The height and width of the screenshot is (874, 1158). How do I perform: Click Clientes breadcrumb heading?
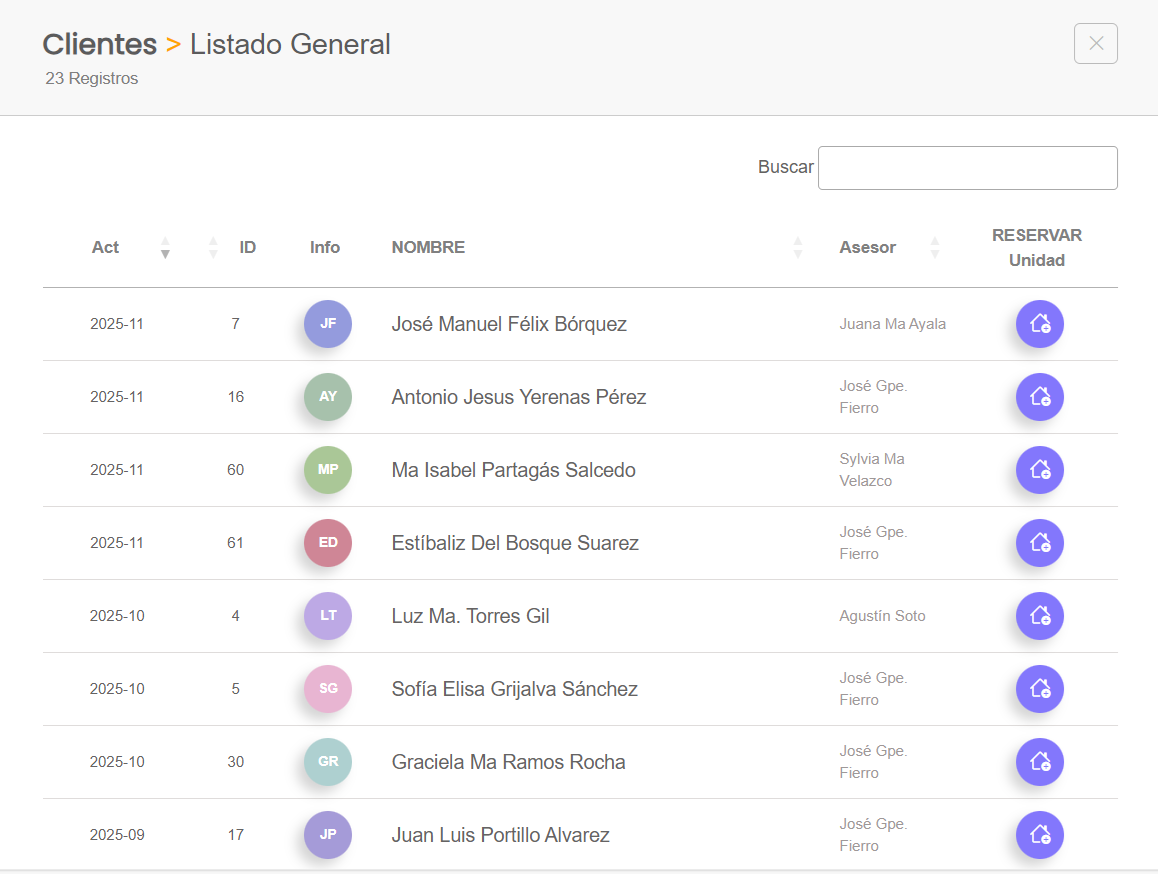(x=99, y=44)
